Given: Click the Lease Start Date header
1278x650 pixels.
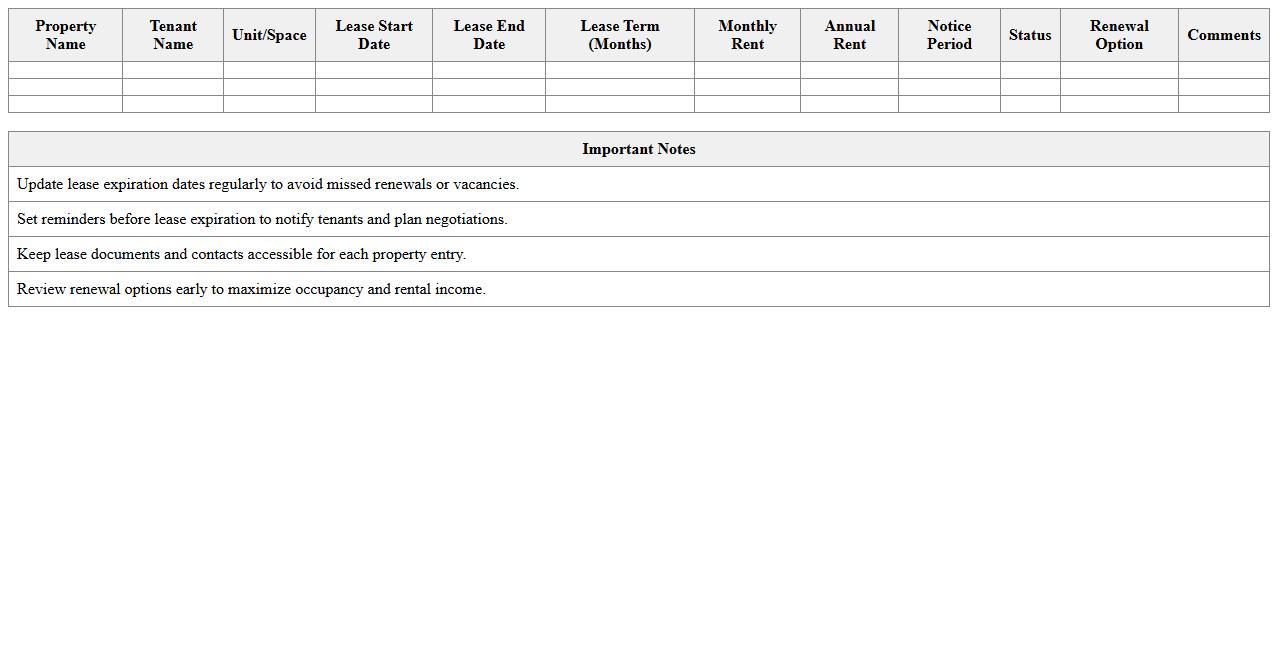Looking at the screenshot, I should (374, 35).
